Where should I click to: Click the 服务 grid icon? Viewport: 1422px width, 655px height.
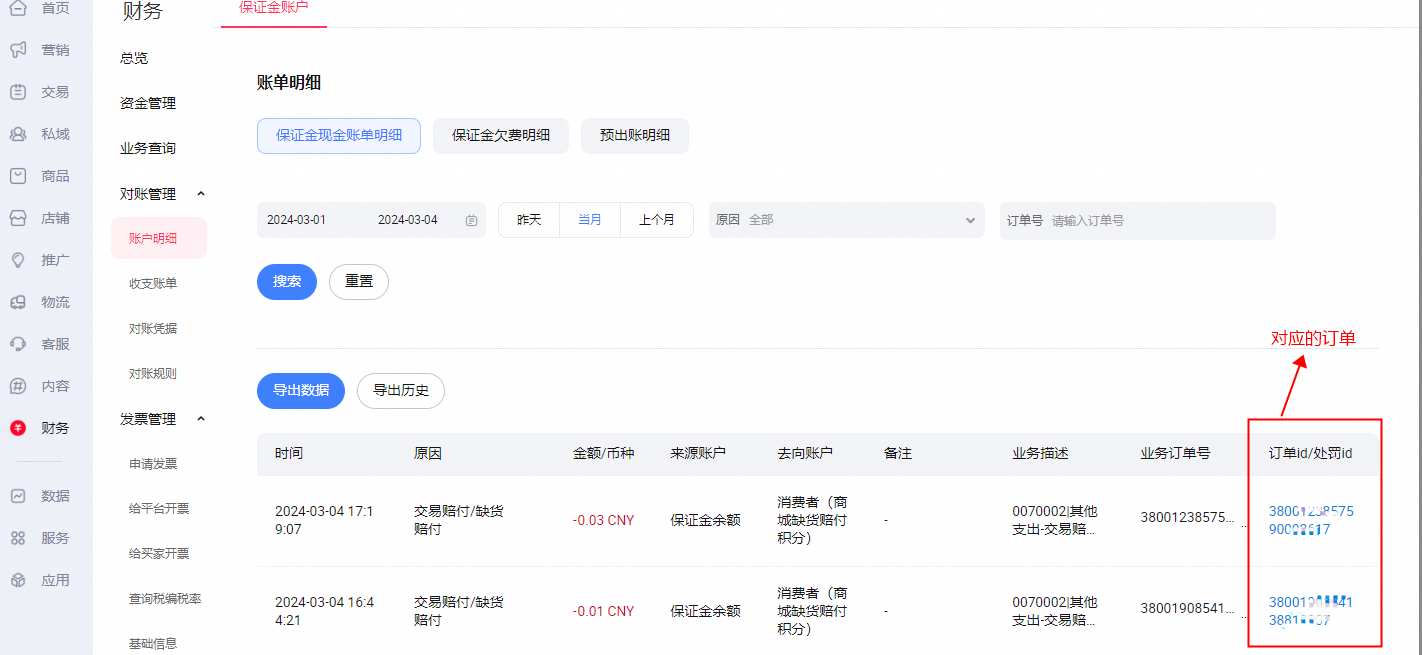18,538
